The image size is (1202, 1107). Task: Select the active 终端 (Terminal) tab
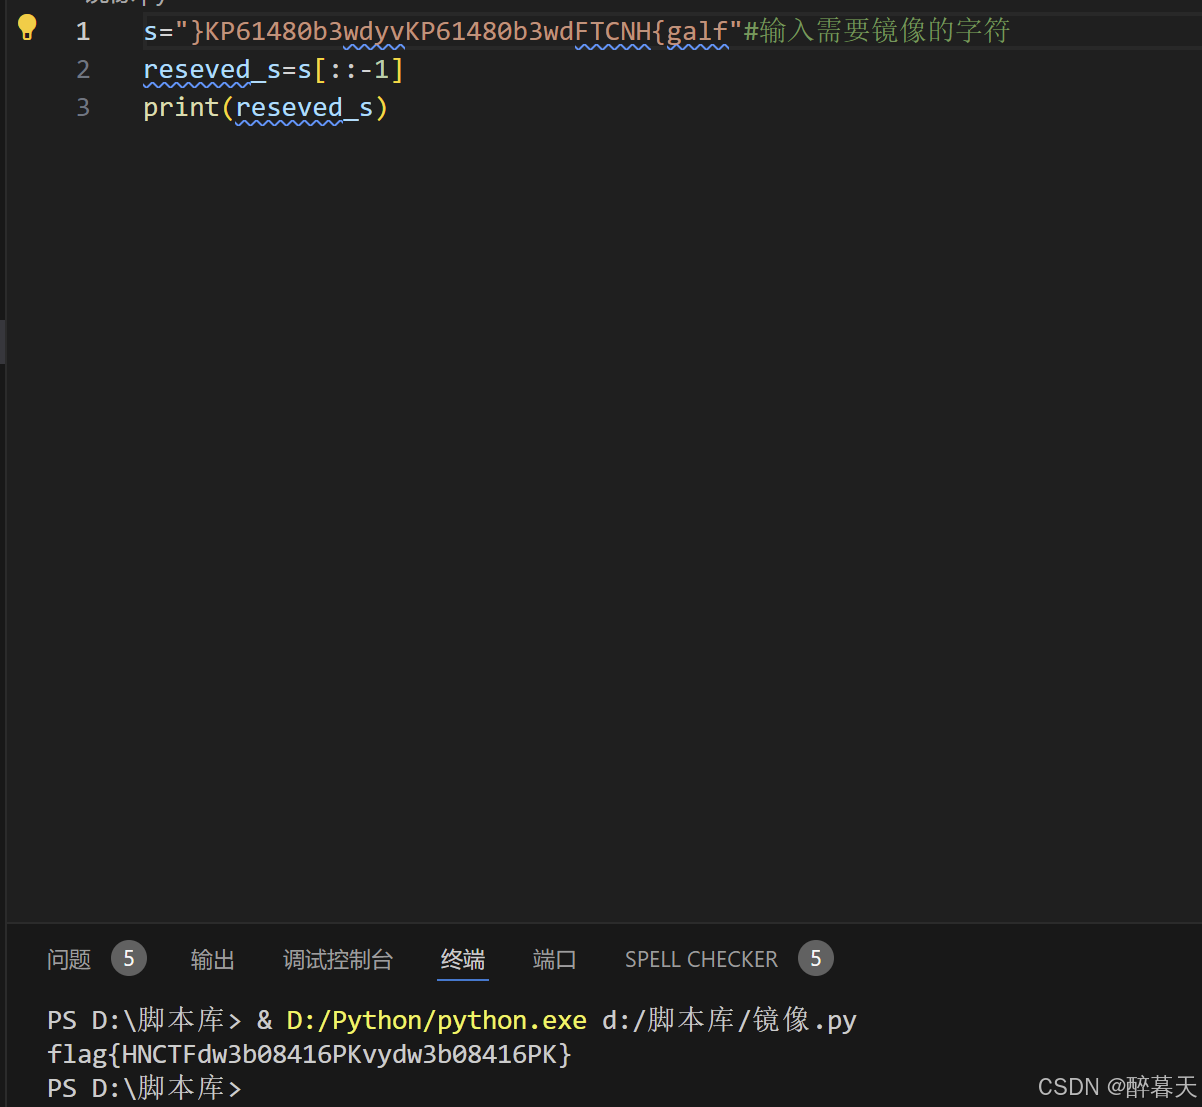[x=462, y=958]
